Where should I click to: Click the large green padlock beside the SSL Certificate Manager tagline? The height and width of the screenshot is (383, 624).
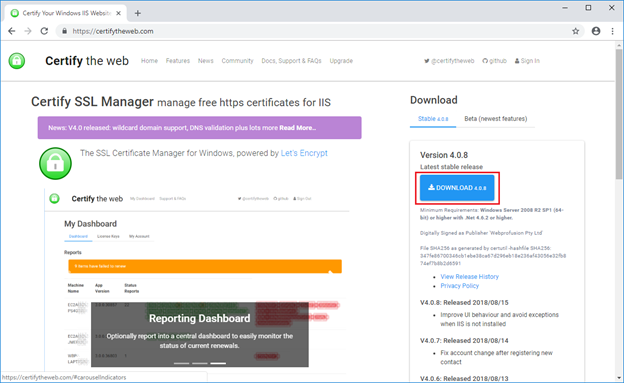tap(55, 163)
